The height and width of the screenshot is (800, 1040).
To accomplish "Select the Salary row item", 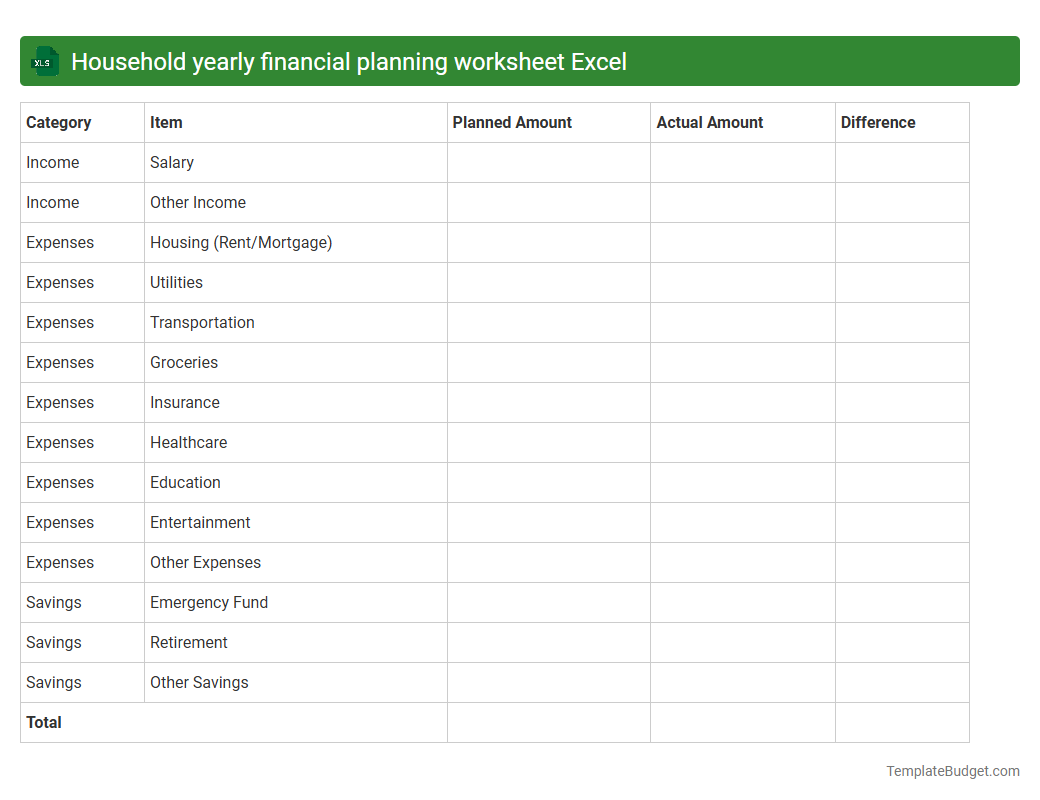I will coord(170,162).
